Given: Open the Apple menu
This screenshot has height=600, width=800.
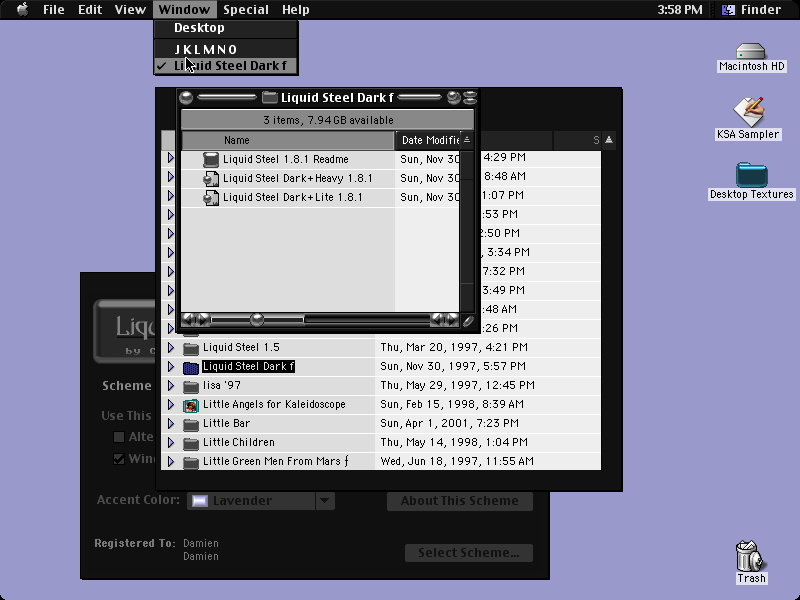Looking at the screenshot, I should 22,9.
